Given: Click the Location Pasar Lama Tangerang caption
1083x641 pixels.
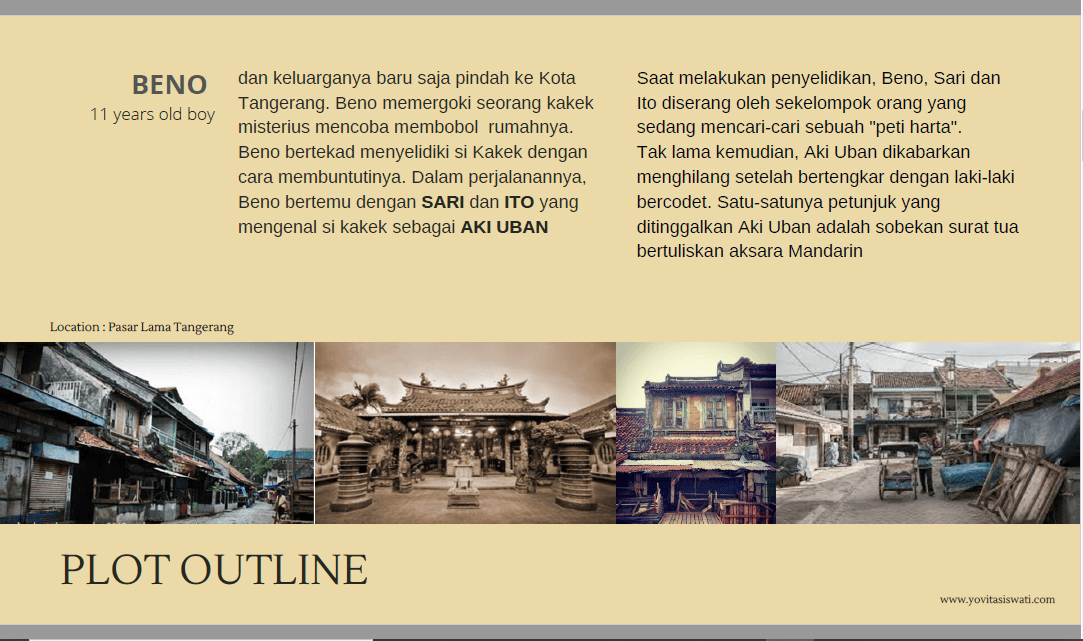Looking at the screenshot, I should tap(142, 327).
